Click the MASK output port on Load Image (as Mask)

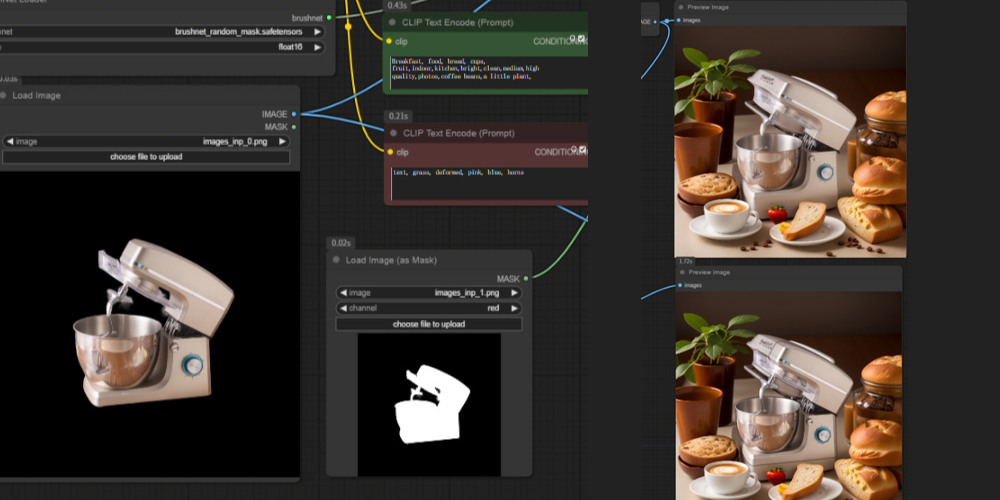pos(526,279)
